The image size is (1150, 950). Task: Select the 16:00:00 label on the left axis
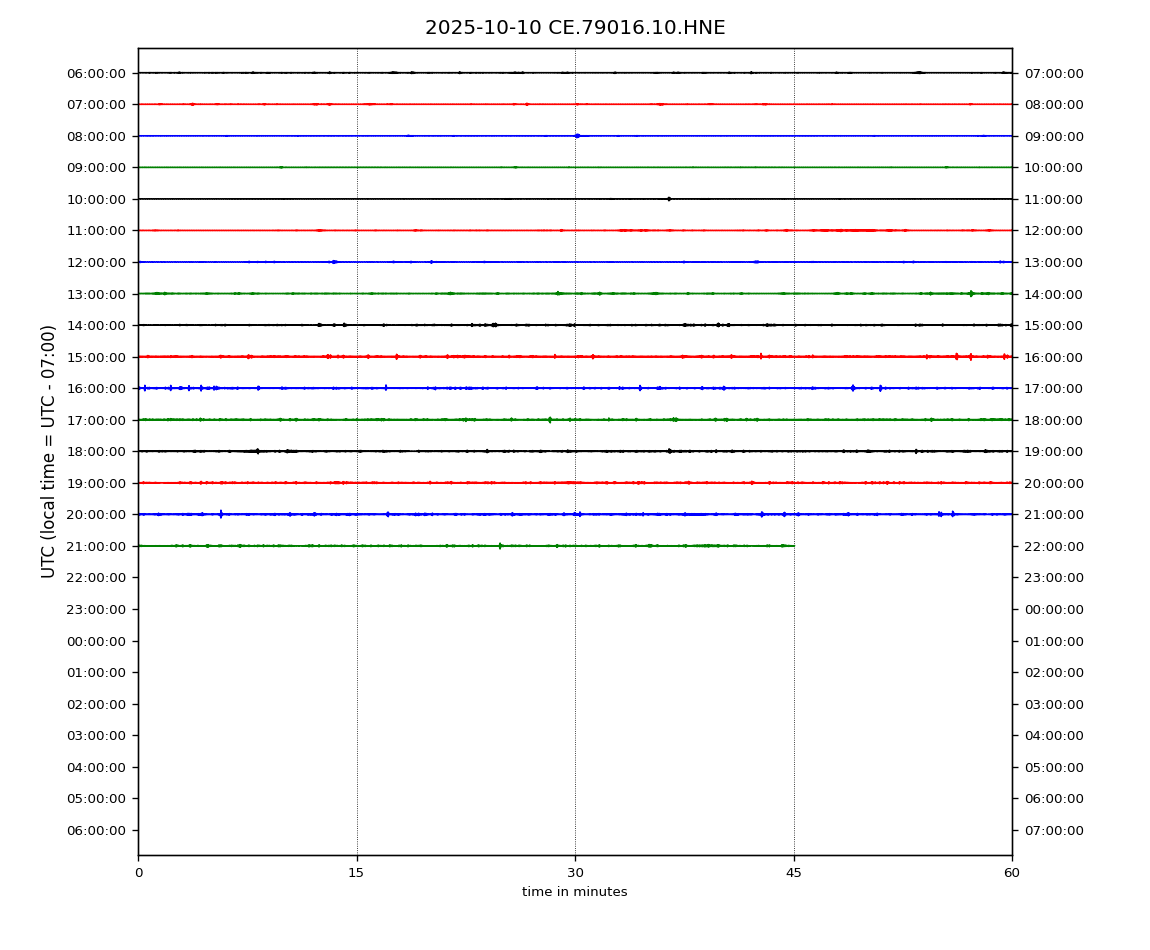tap(97, 388)
